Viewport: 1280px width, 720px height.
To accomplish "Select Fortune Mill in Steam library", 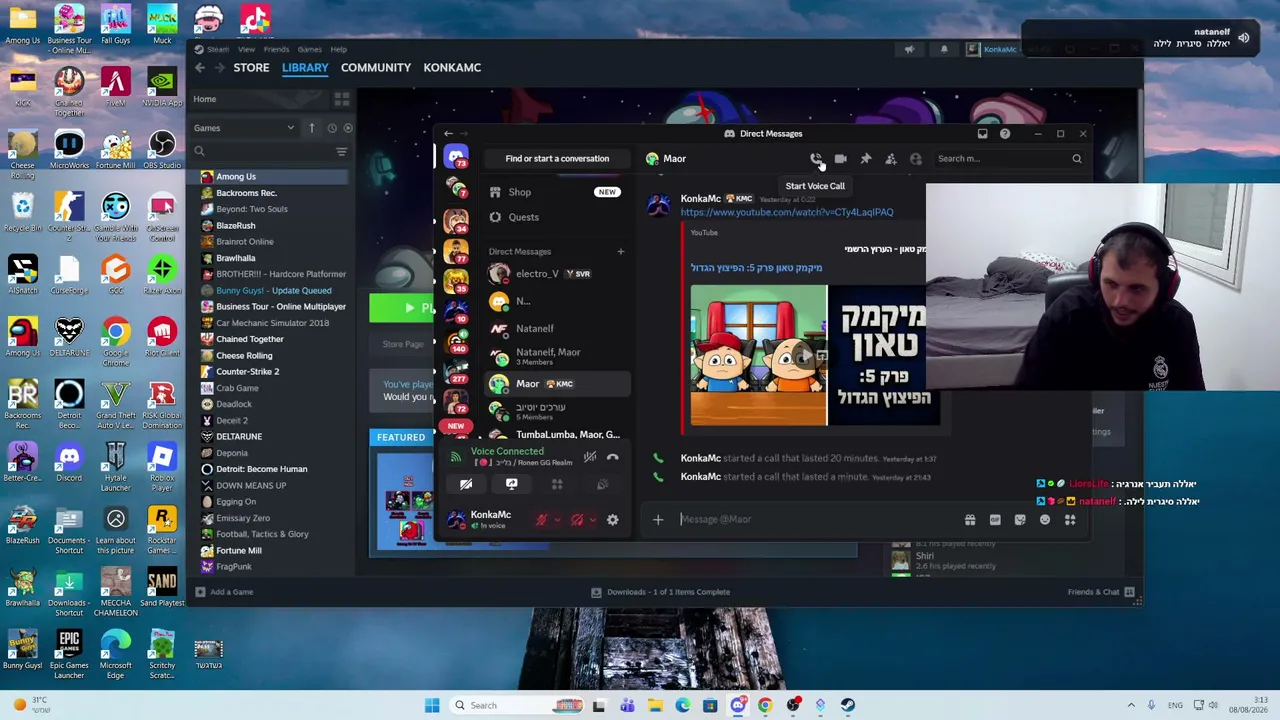I will [270, 551].
